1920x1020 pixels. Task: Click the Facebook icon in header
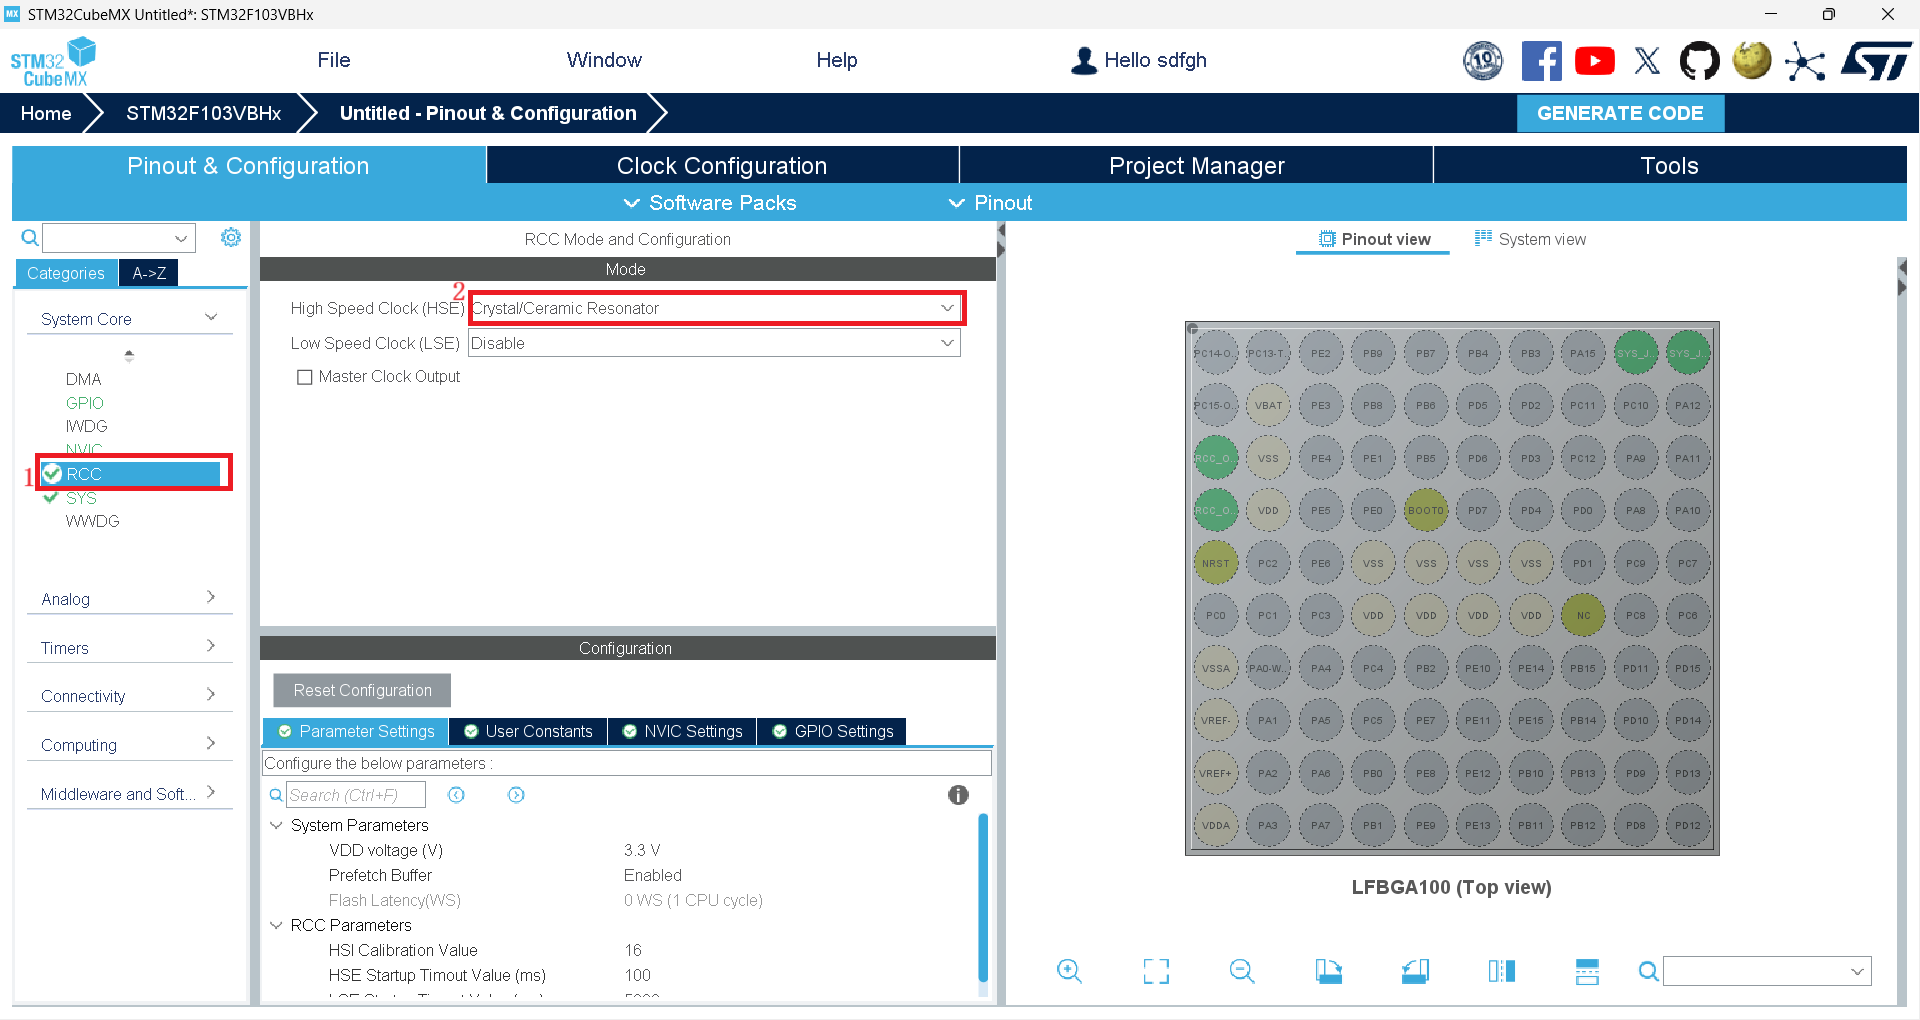(x=1541, y=61)
